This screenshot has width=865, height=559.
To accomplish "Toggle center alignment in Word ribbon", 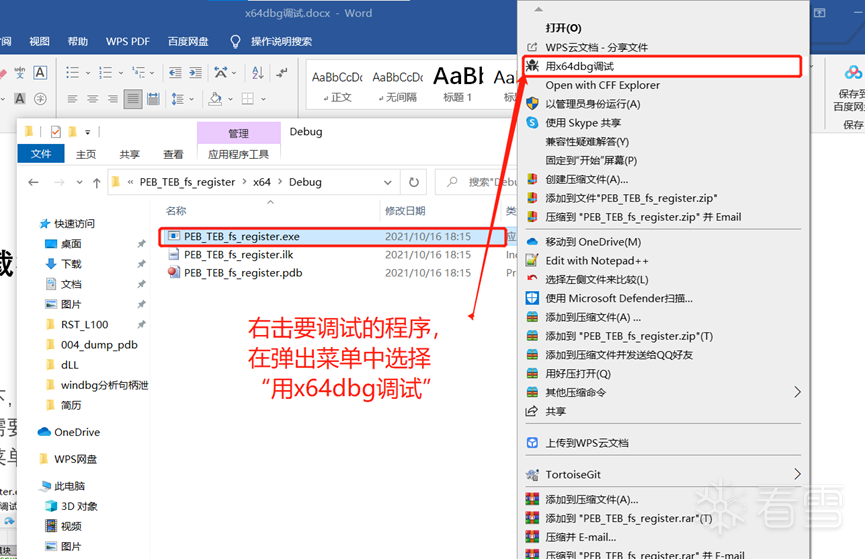I will point(93,99).
